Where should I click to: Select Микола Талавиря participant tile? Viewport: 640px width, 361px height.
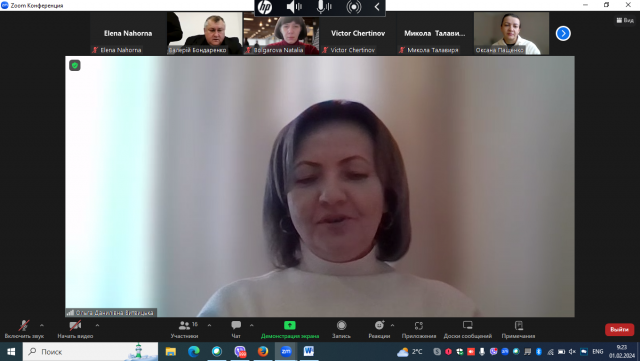point(435,33)
